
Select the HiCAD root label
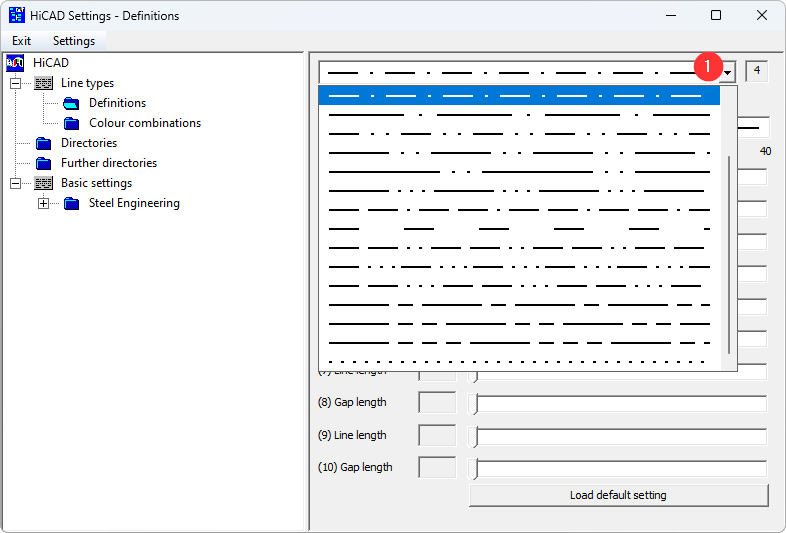click(x=51, y=63)
